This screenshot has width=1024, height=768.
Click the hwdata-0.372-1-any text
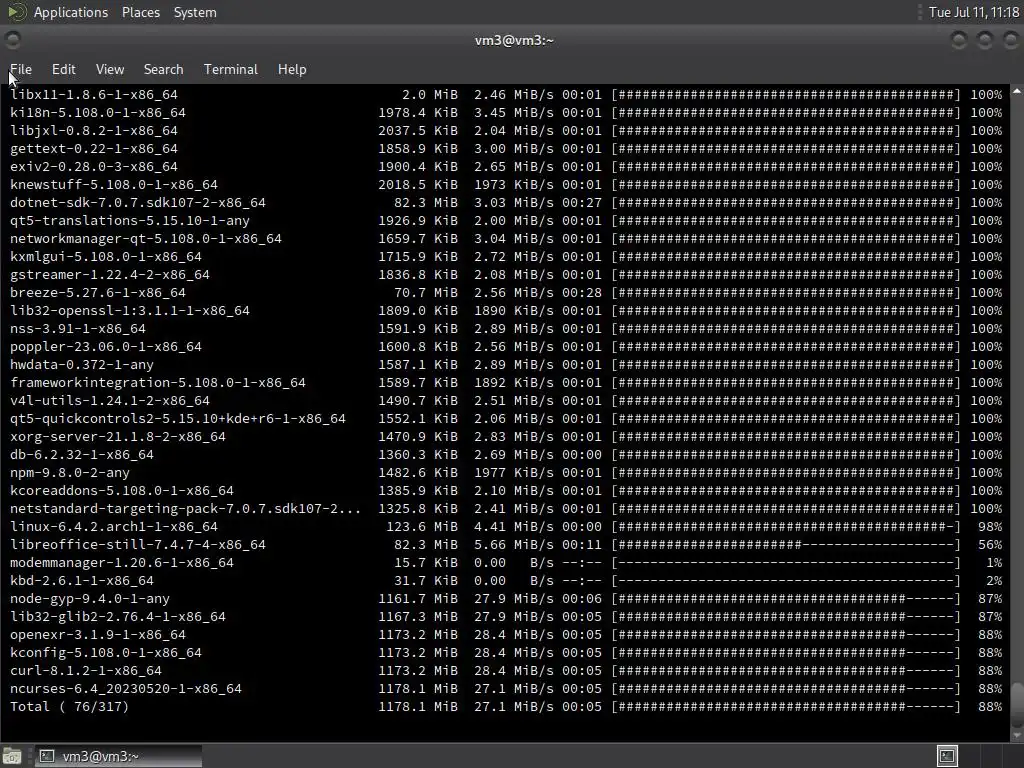point(82,364)
